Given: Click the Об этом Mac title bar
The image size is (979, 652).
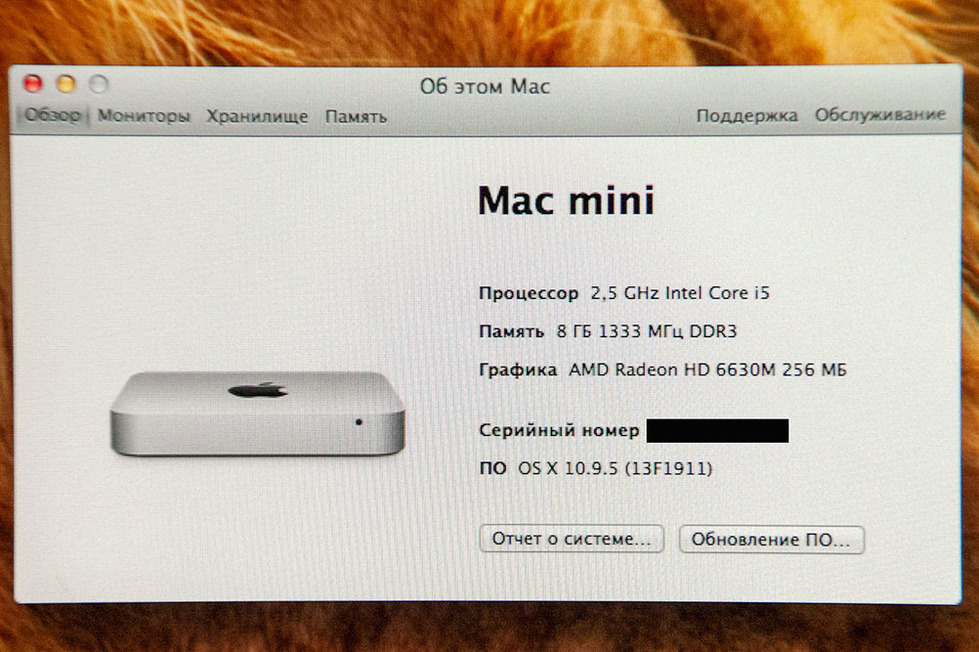Looking at the screenshot, I should [485, 86].
